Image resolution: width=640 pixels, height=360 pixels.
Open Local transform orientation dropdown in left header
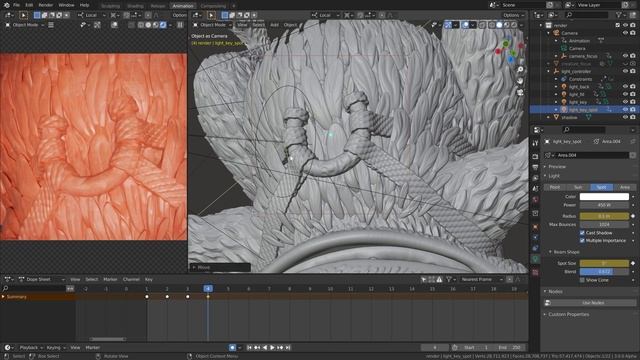(x=91, y=15)
